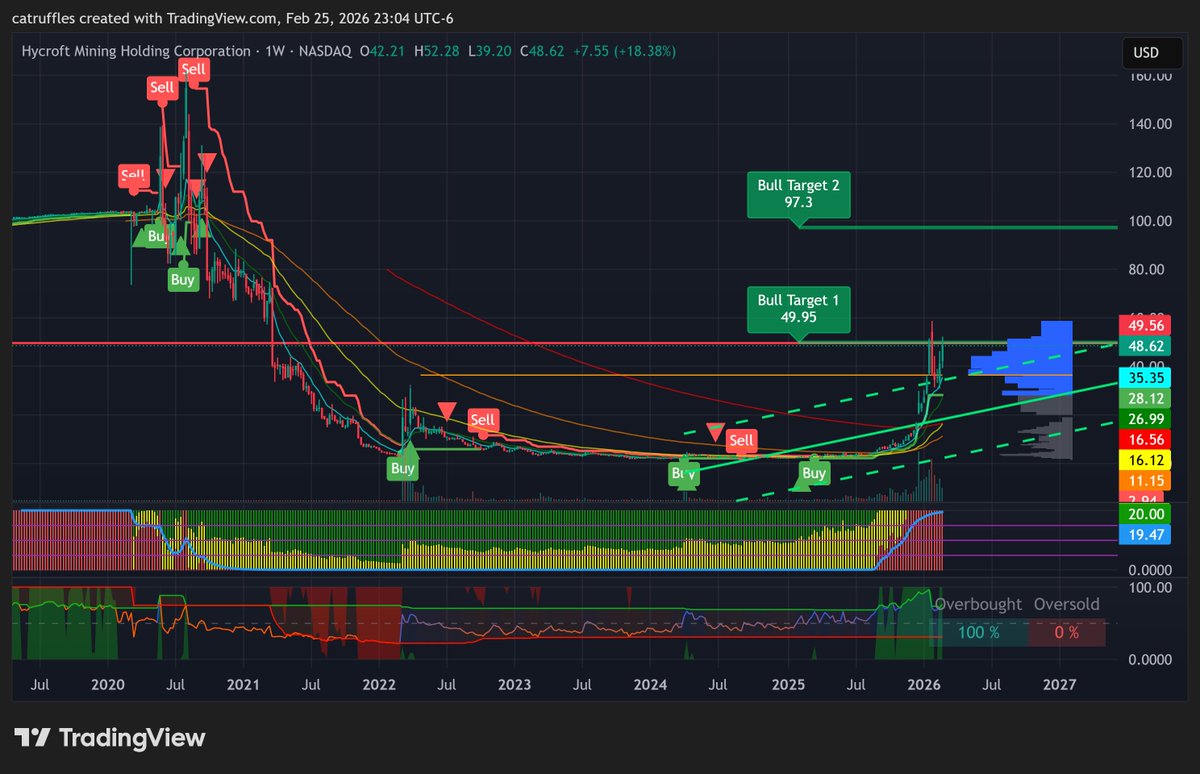Click the 26.99 price label
1200x774 pixels.
1143,419
